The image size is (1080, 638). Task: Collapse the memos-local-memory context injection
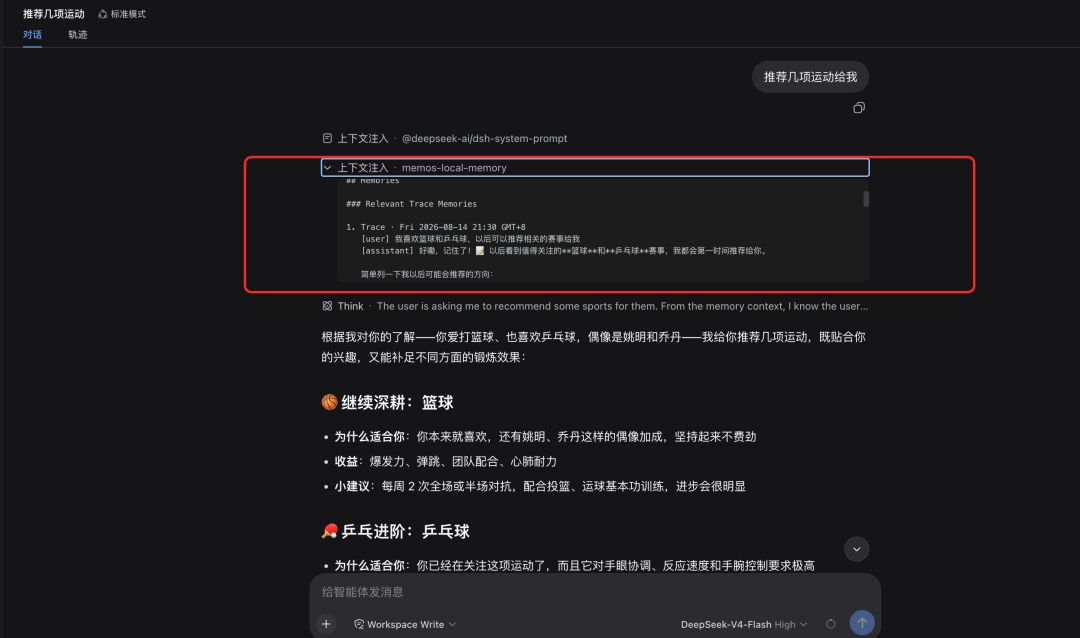(595, 167)
